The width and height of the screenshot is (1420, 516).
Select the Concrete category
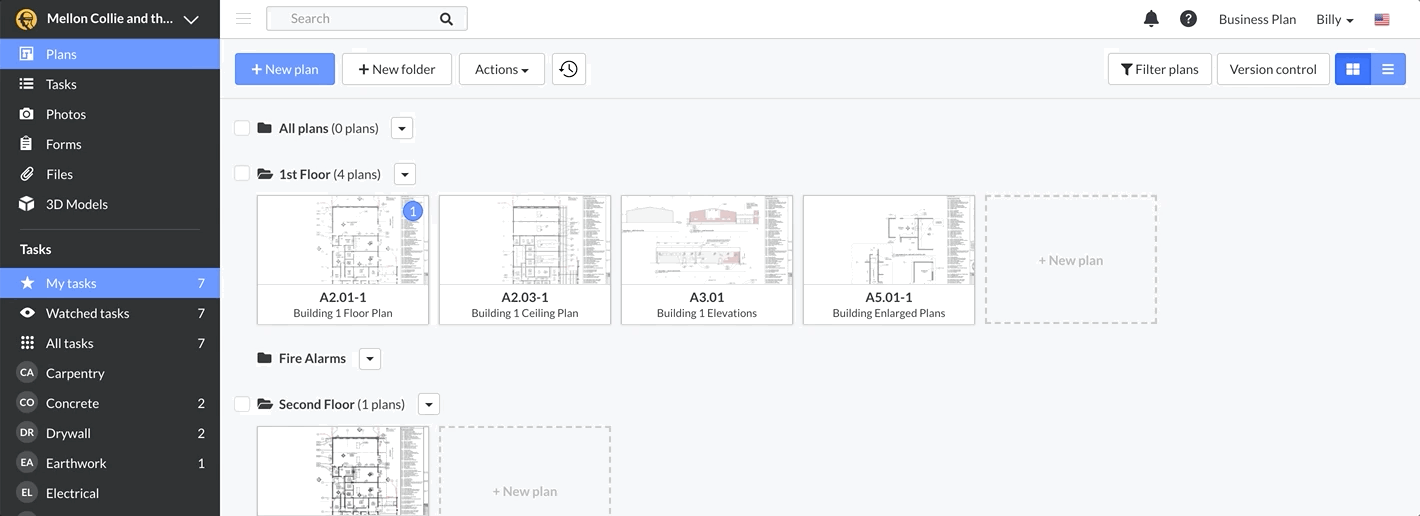click(110, 403)
